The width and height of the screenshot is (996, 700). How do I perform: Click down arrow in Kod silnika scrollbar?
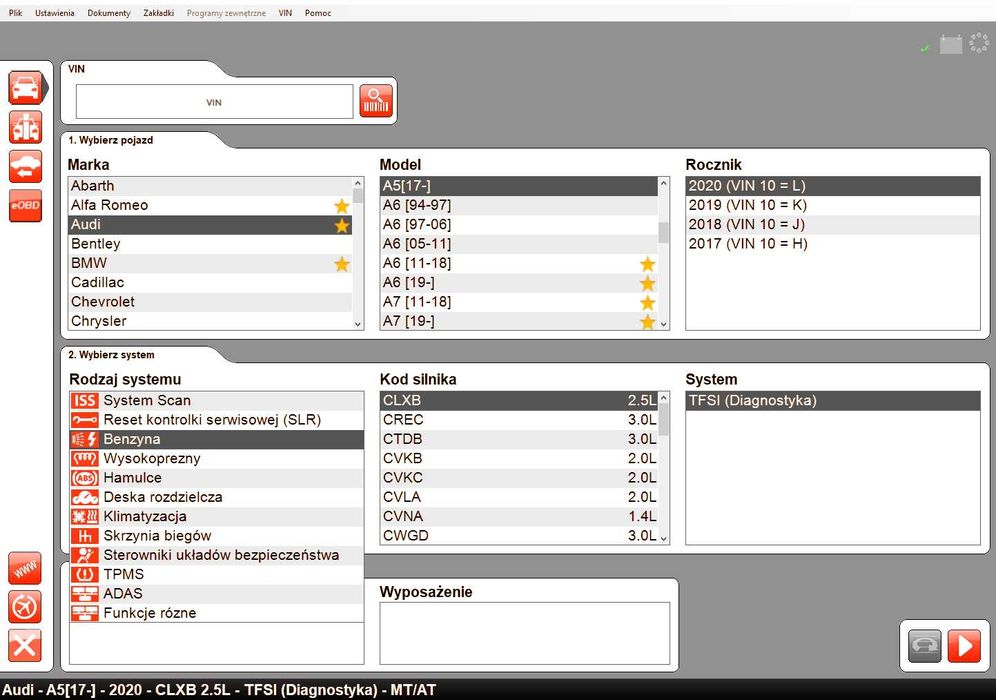664,539
